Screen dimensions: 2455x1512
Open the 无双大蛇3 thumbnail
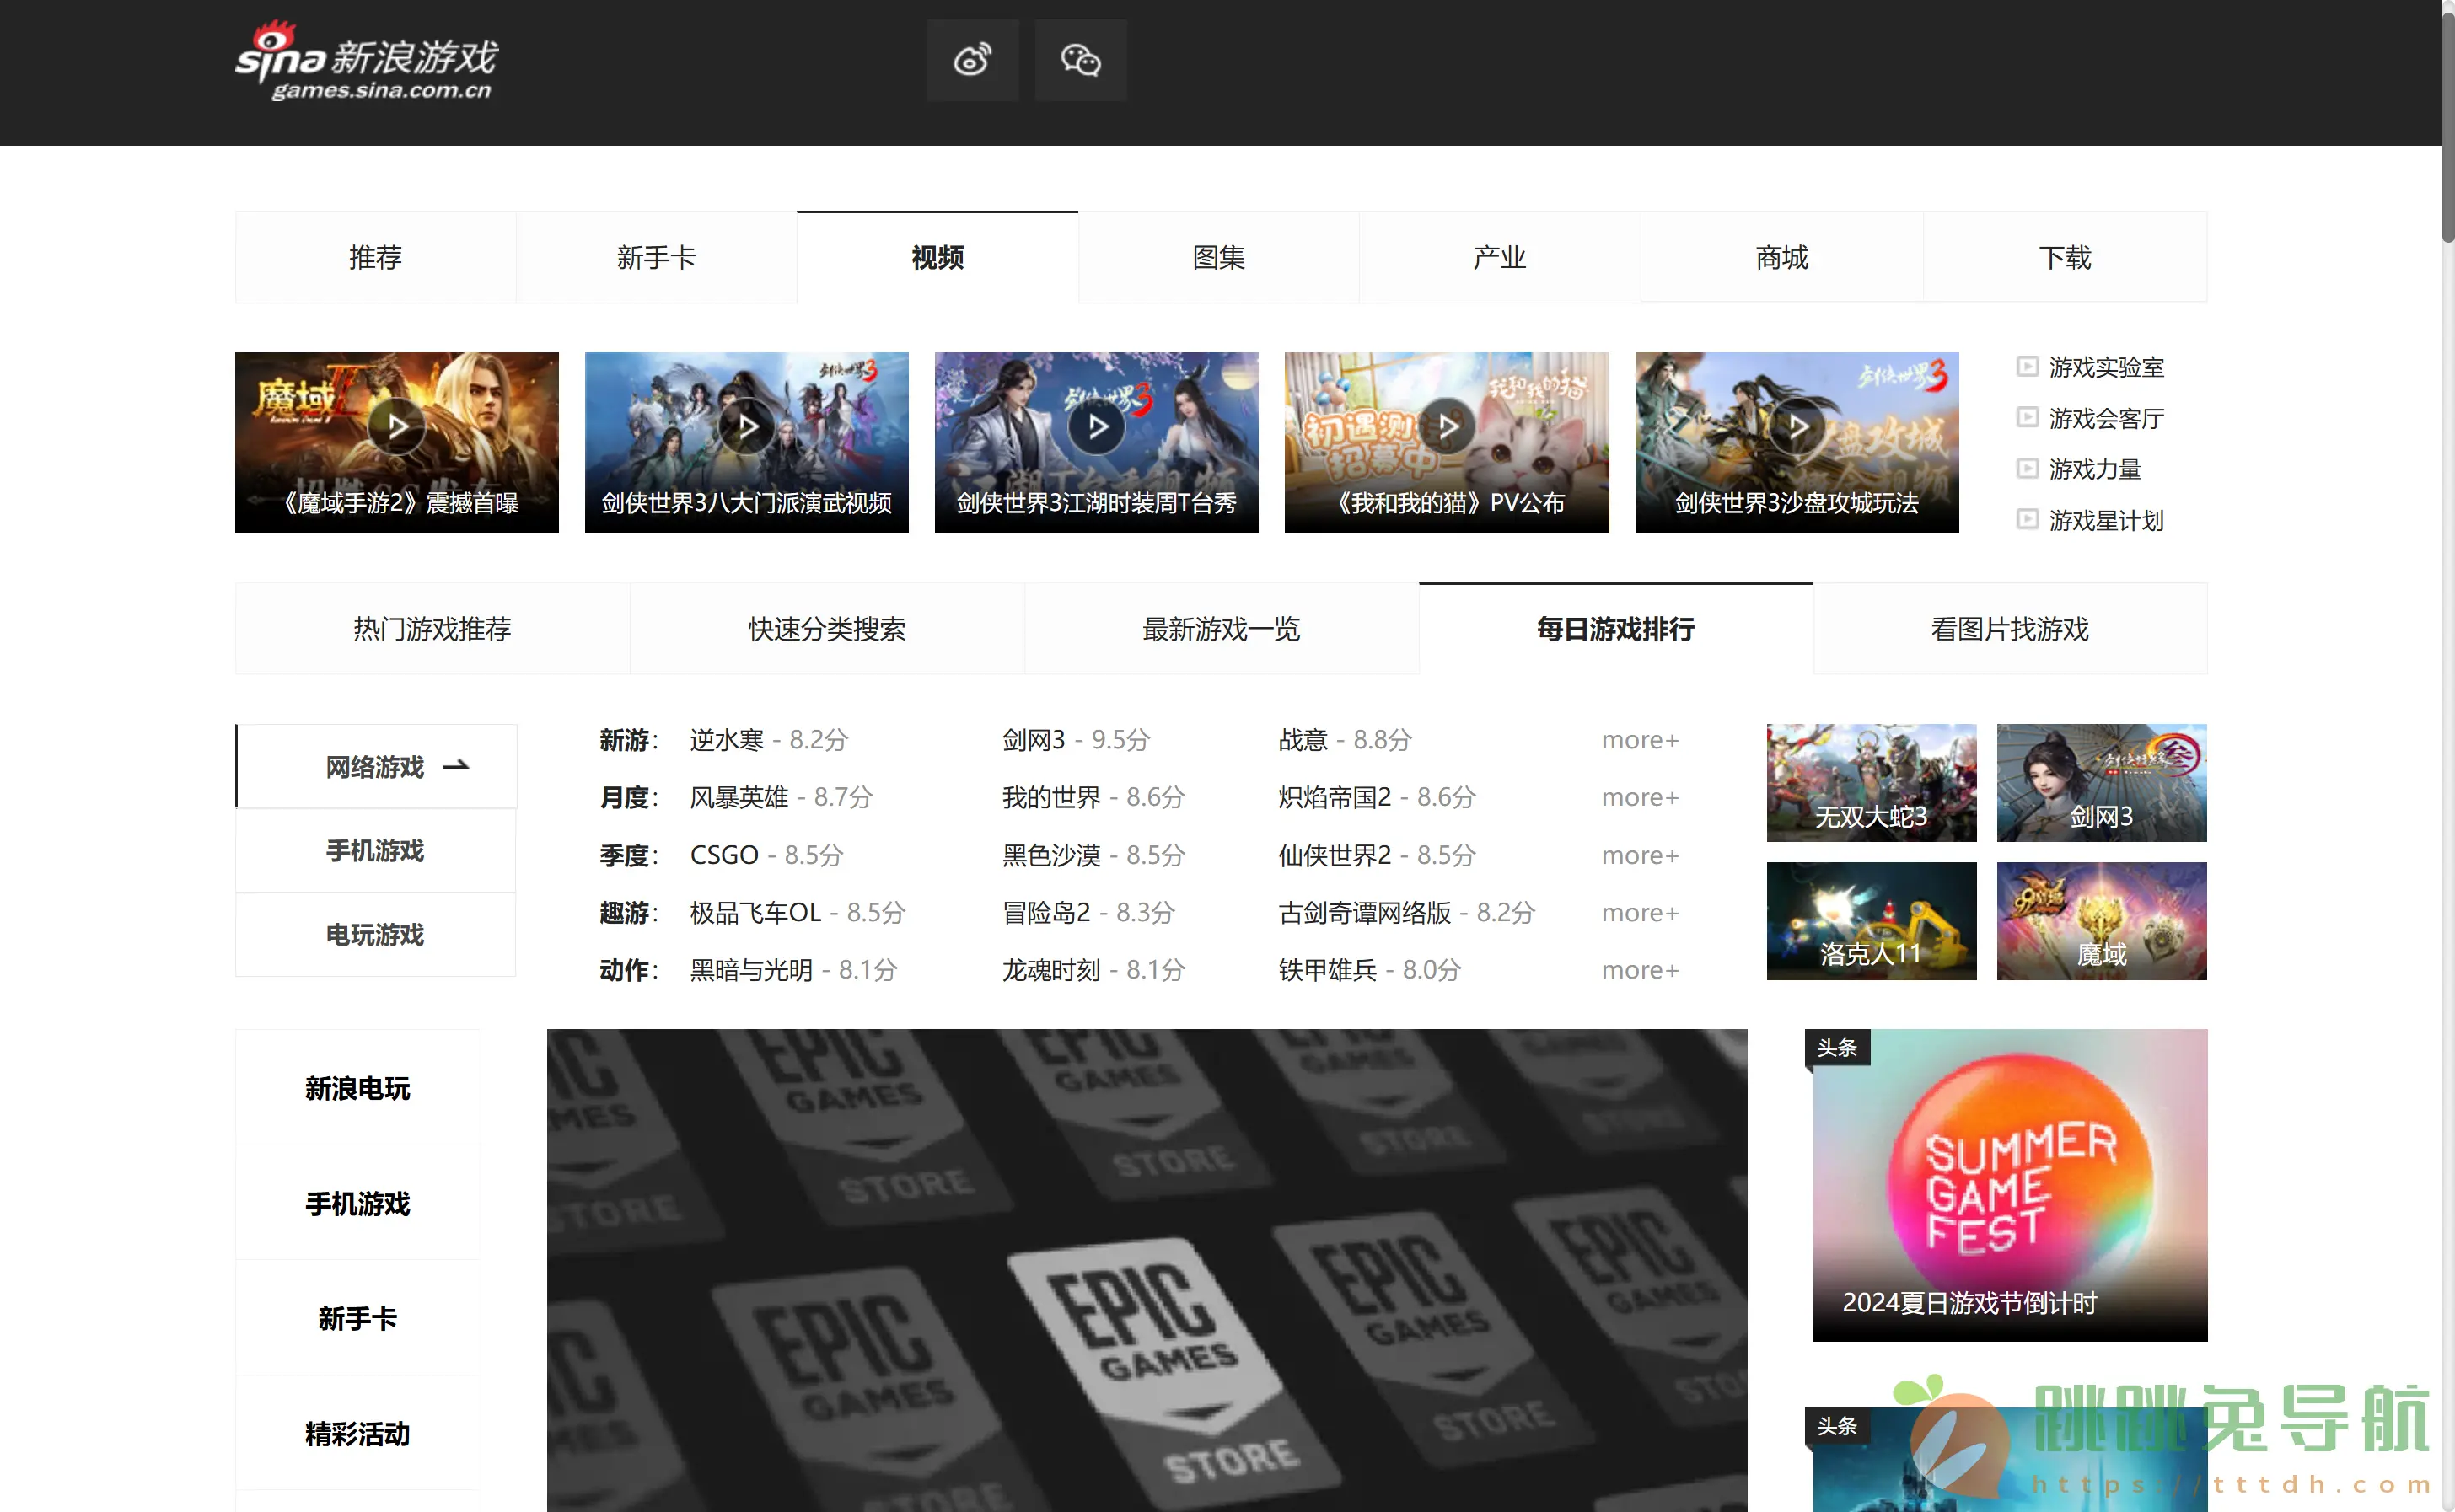(x=1871, y=783)
